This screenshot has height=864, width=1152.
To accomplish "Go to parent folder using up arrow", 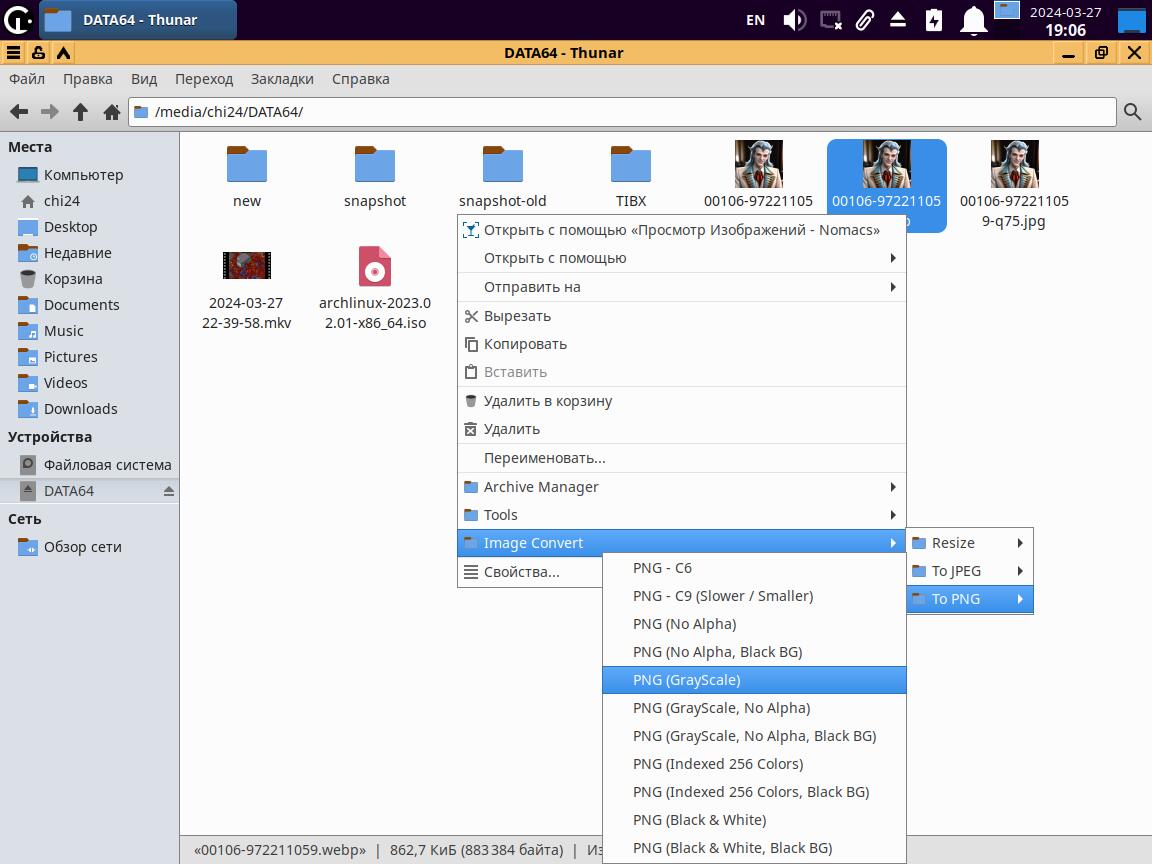I will tap(81, 112).
